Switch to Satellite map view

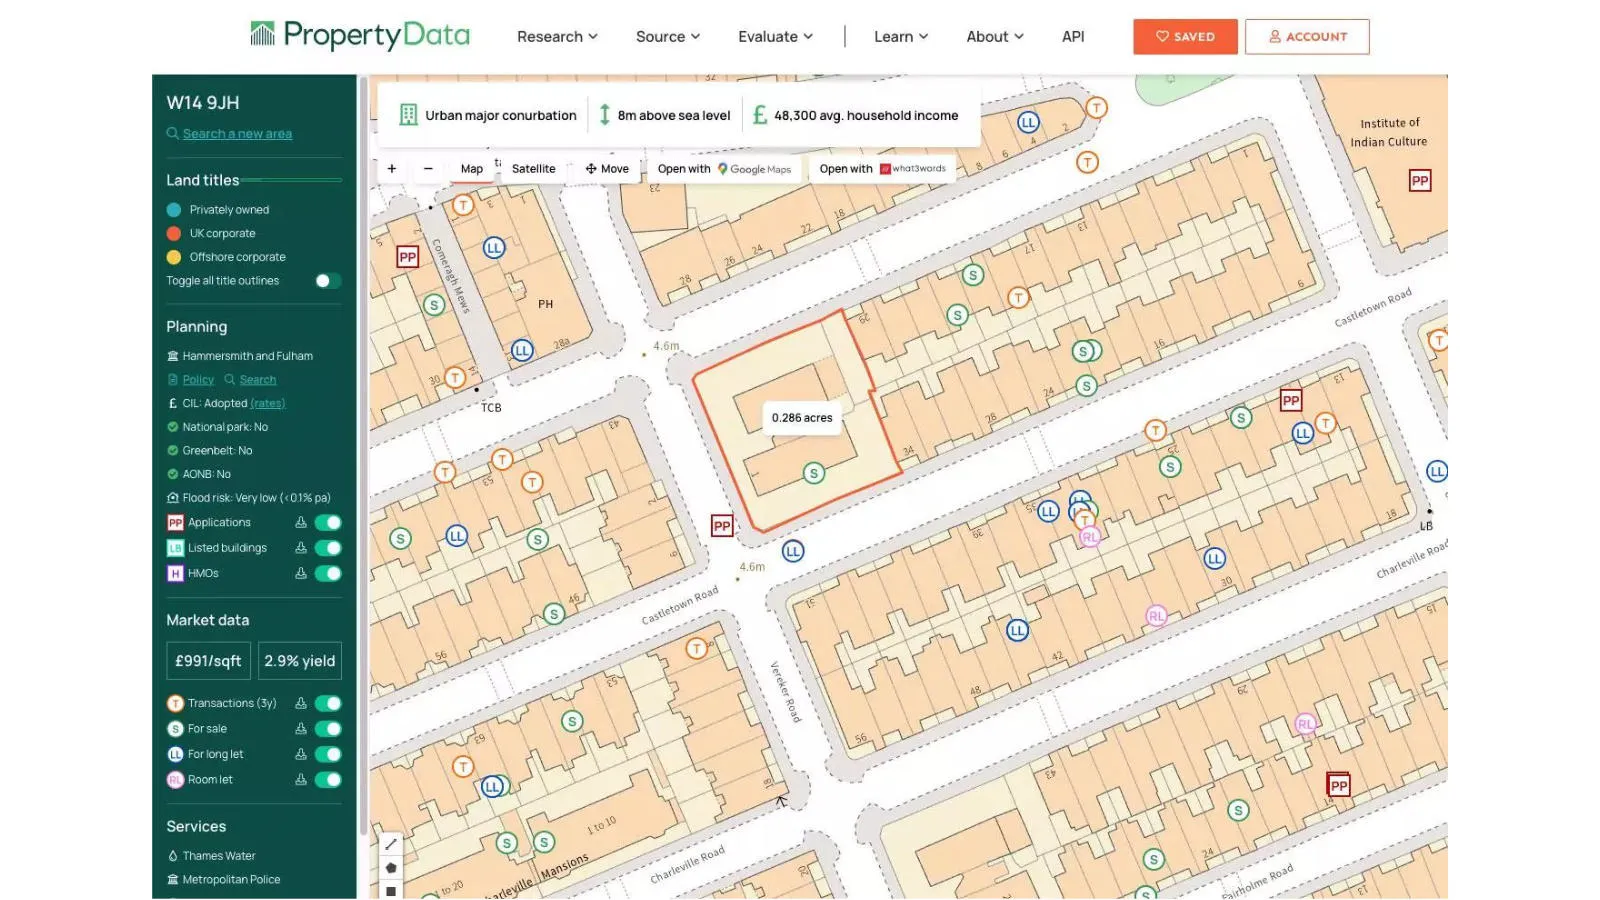point(532,168)
